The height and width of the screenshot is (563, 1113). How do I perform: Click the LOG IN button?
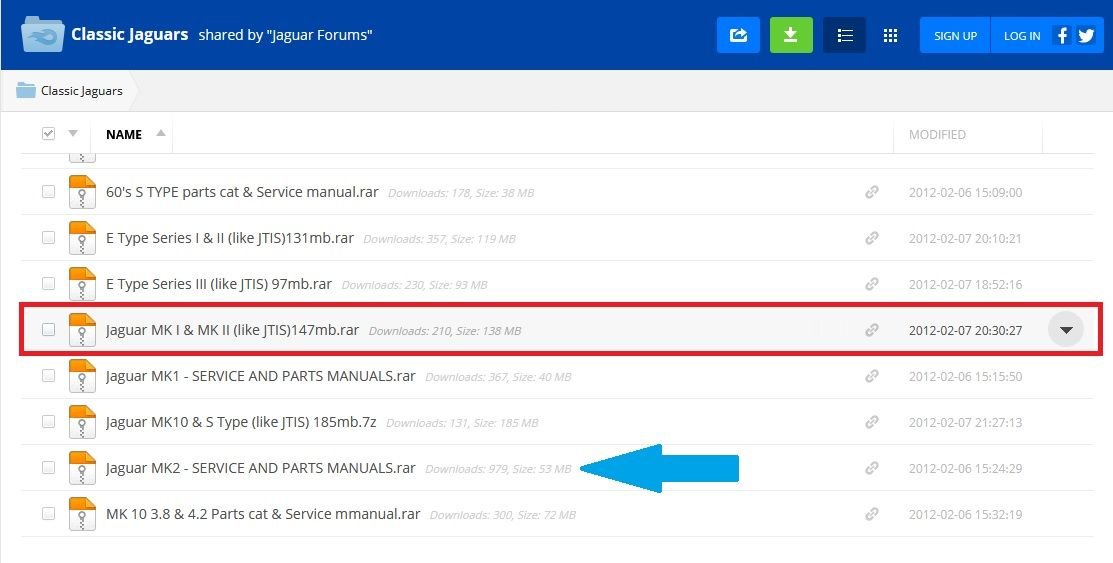(1022, 35)
